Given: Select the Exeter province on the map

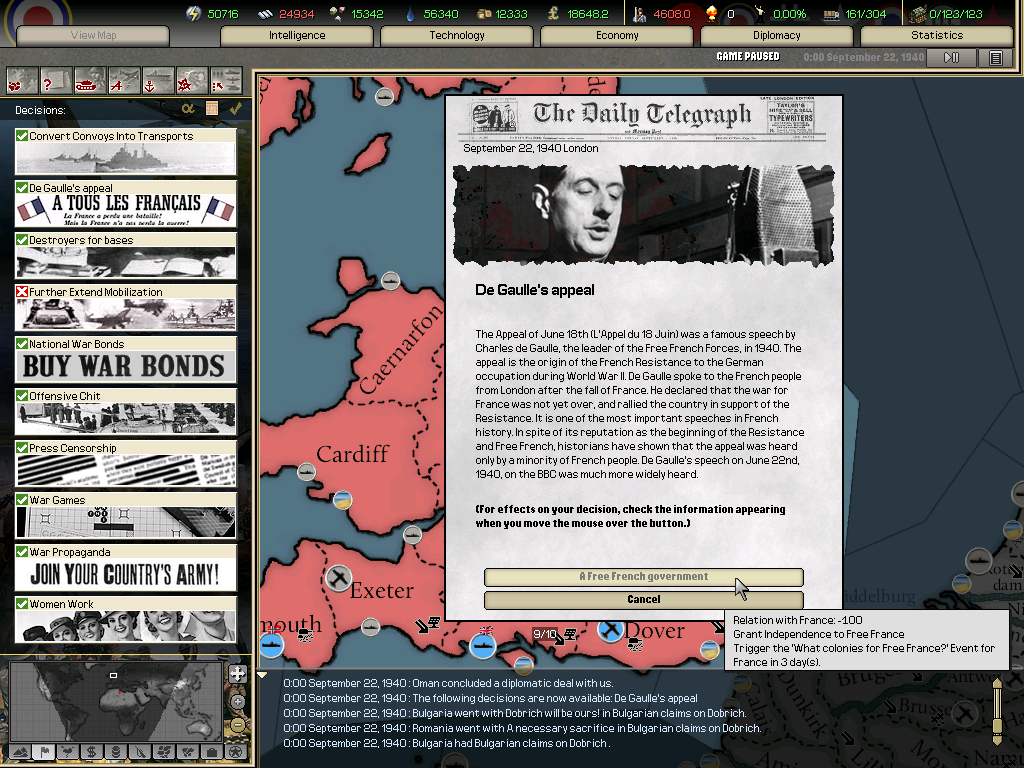Looking at the screenshot, I should (382, 590).
